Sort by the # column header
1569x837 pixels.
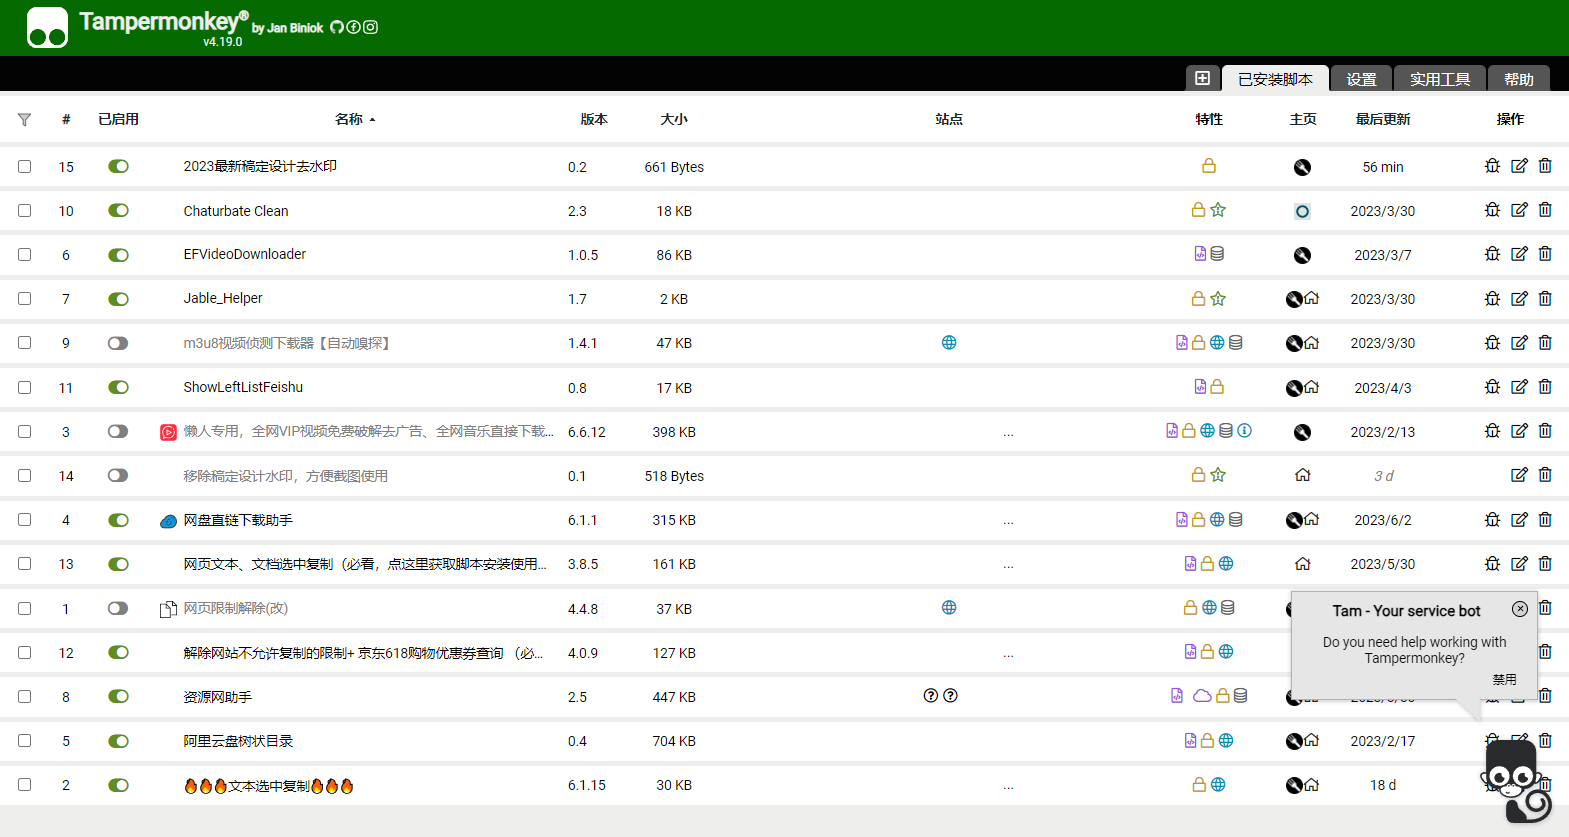point(66,119)
